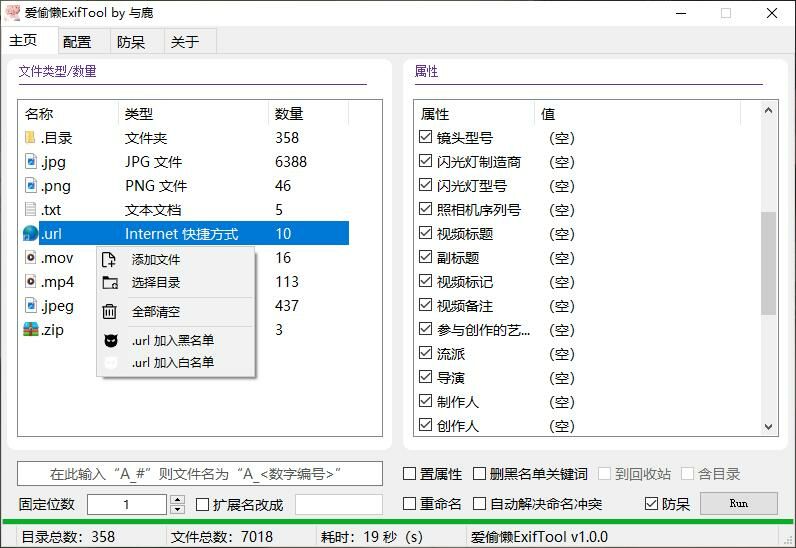This screenshot has height=548, width=796.
Task: Click the choose directory folder icon
Action: (111, 283)
